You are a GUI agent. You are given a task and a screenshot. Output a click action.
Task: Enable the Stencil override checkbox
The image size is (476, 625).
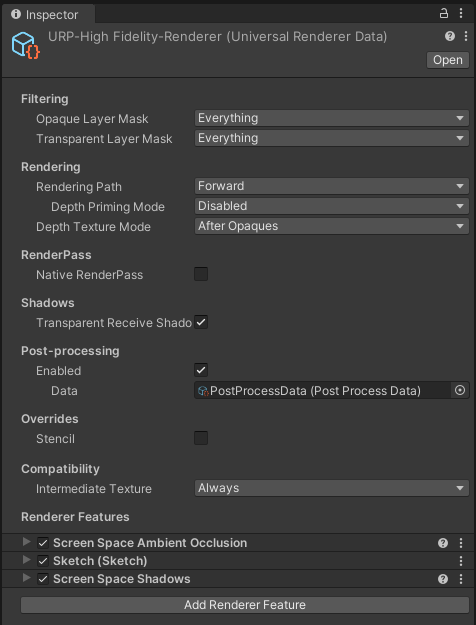[201, 438]
